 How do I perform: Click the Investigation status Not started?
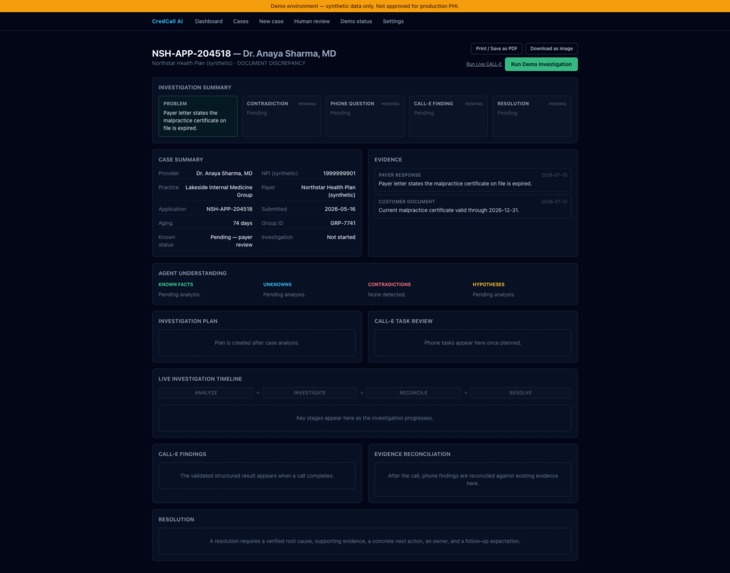click(341, 237)
